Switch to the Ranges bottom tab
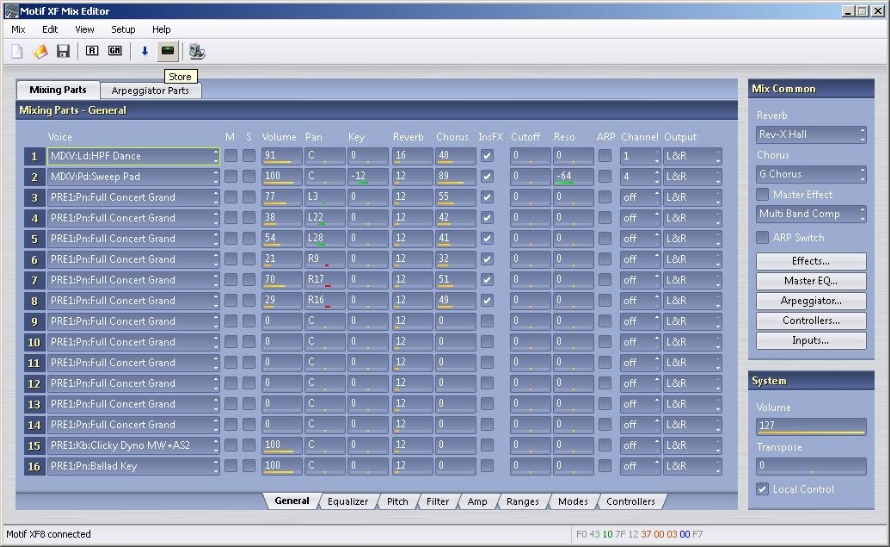The image size is (890, 547). (x=523, y=502)
